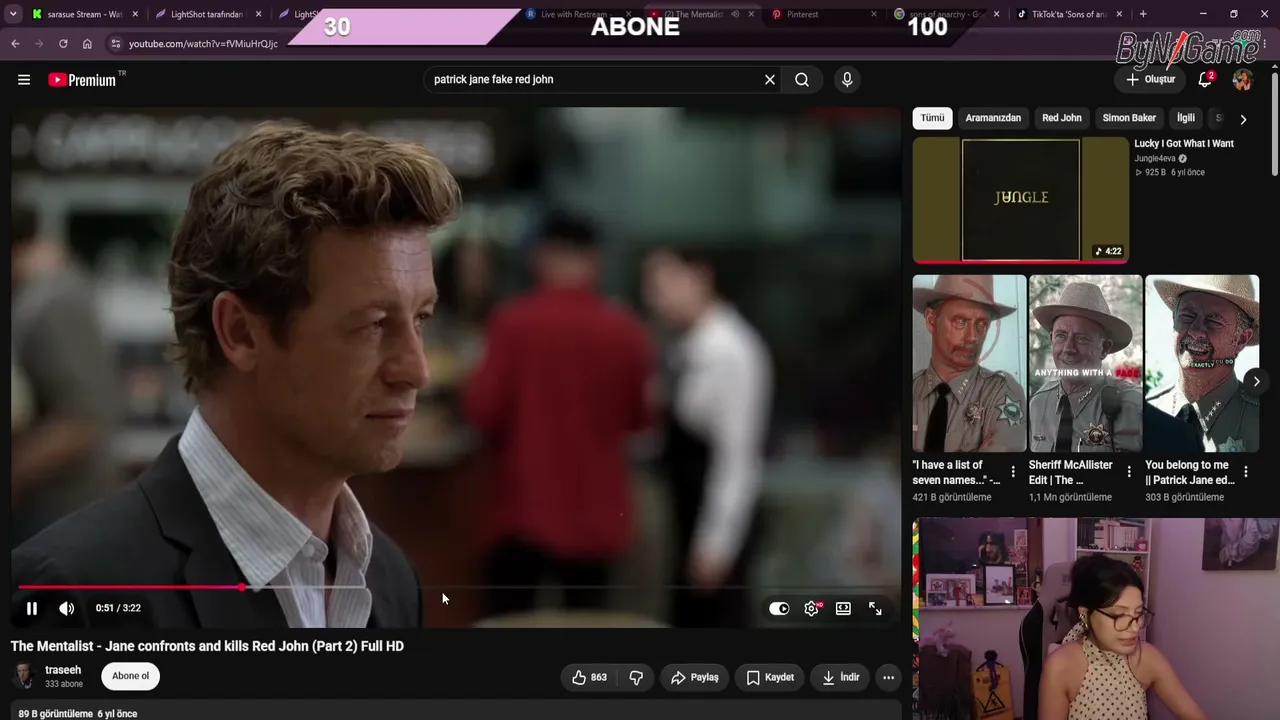Screen dimensions: 1280x720
Task: Clear the search query with the X
Action: [770, 80]
